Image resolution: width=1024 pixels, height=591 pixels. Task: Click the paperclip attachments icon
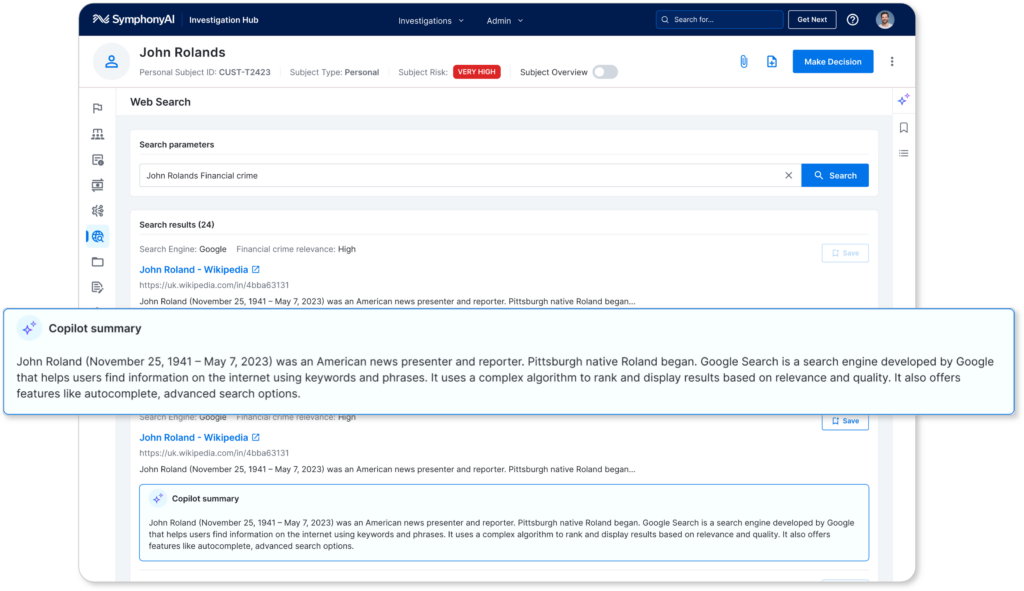[x=743, y=61]
